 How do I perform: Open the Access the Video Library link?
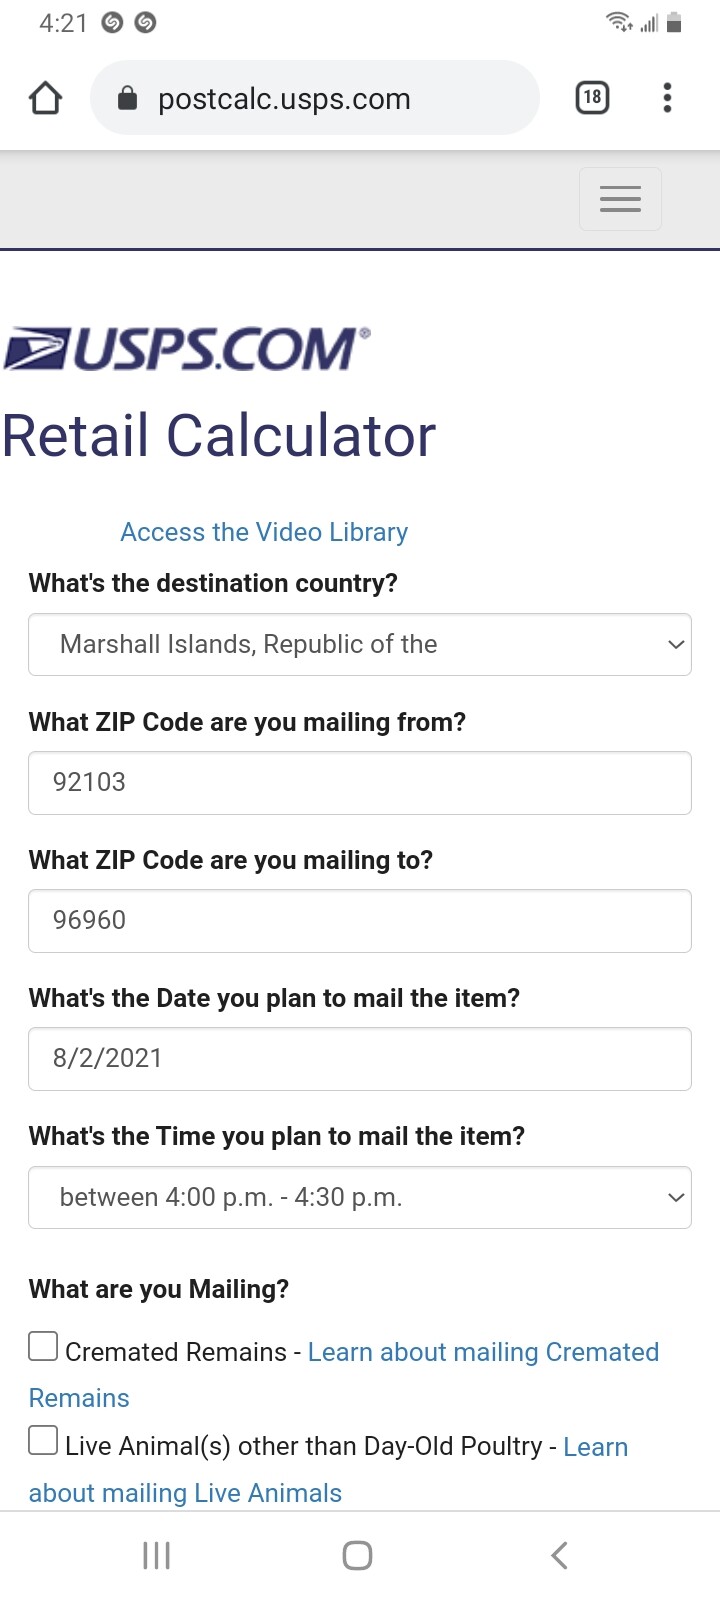[264, 532]
